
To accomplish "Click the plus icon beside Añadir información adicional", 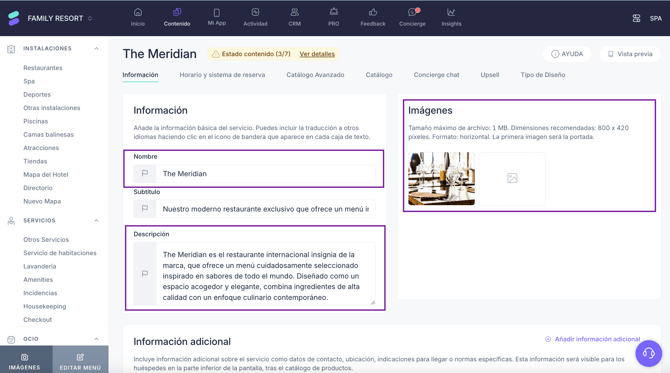I will [548, 339].
